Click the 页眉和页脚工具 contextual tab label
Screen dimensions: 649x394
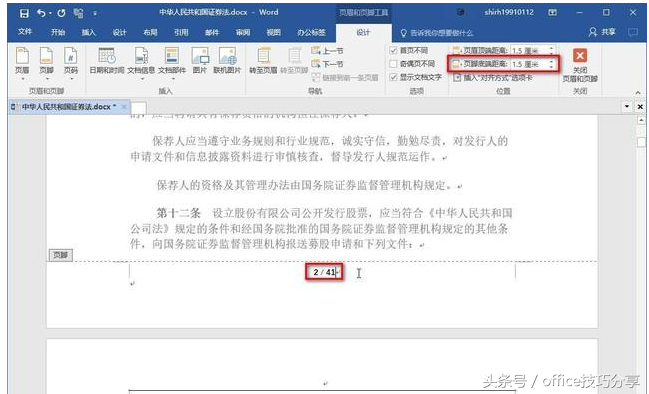[x=364, y=13]
